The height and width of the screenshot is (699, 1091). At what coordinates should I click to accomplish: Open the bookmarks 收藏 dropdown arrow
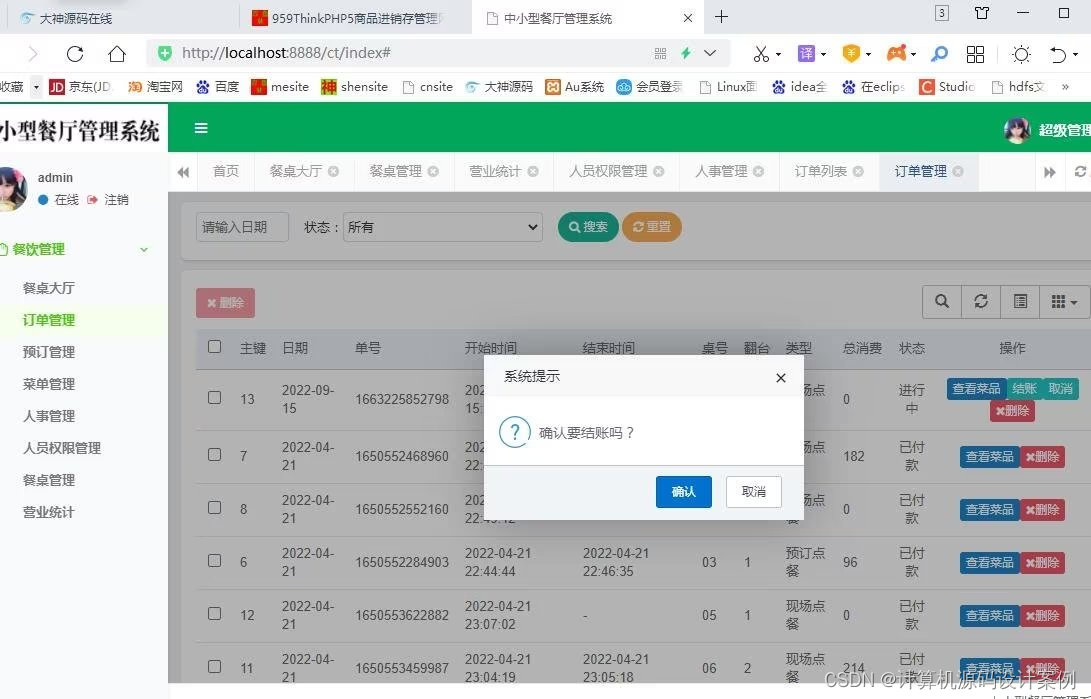tap(36, 87)
